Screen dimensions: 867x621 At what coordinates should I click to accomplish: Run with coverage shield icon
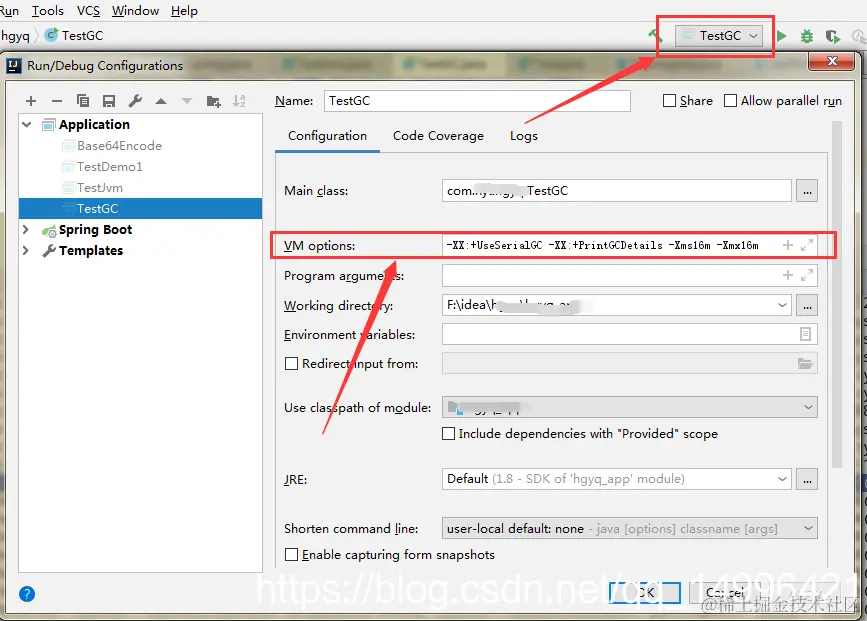(833, 36)
